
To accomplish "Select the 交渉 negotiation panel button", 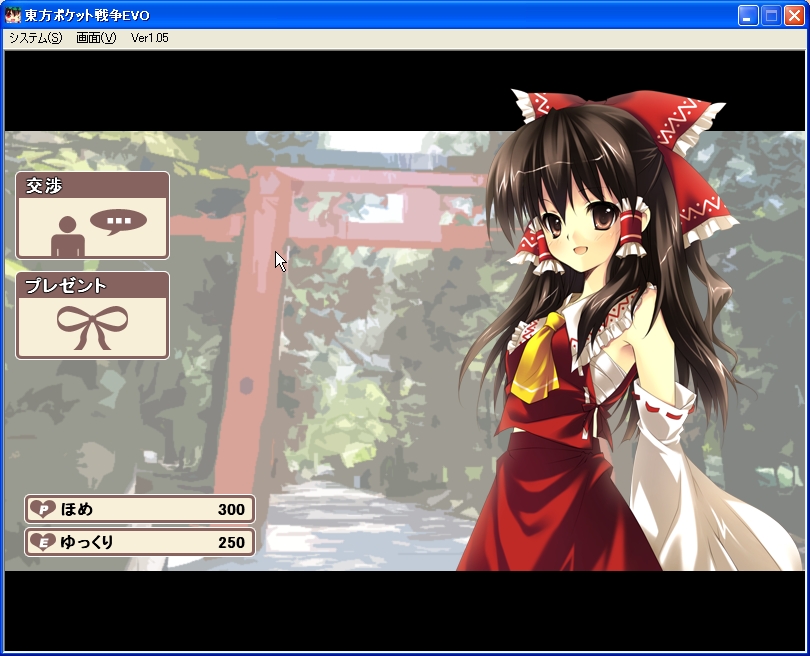I will click(92, 215).
